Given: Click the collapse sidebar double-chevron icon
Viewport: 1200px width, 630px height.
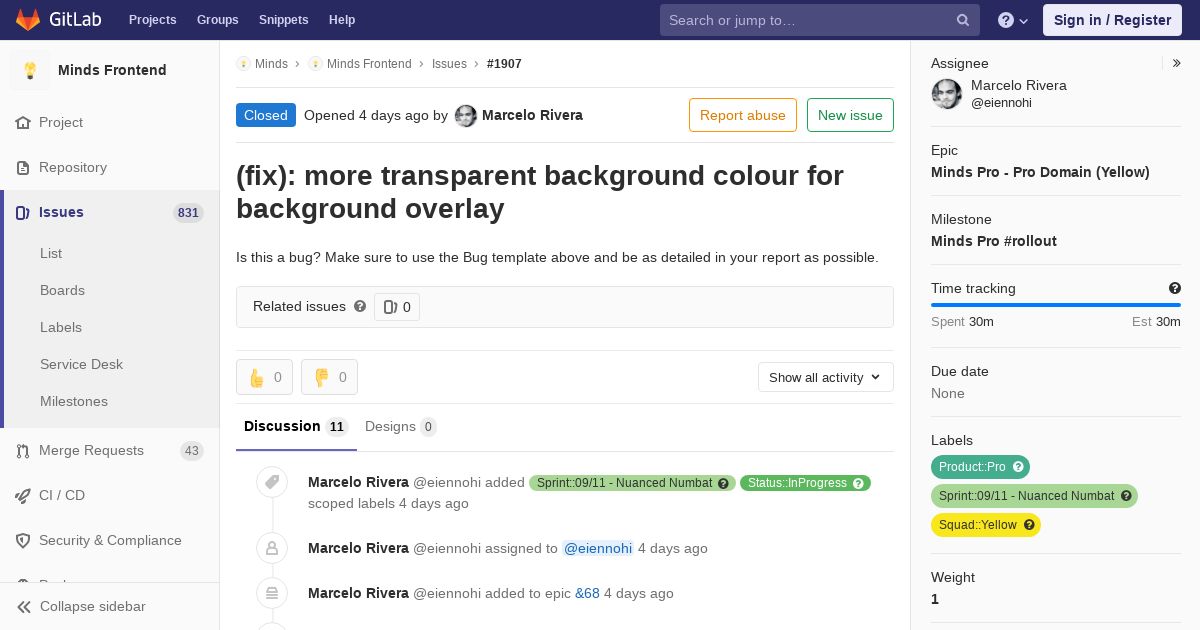Looking at the screenshot, I should click(24, 607).
